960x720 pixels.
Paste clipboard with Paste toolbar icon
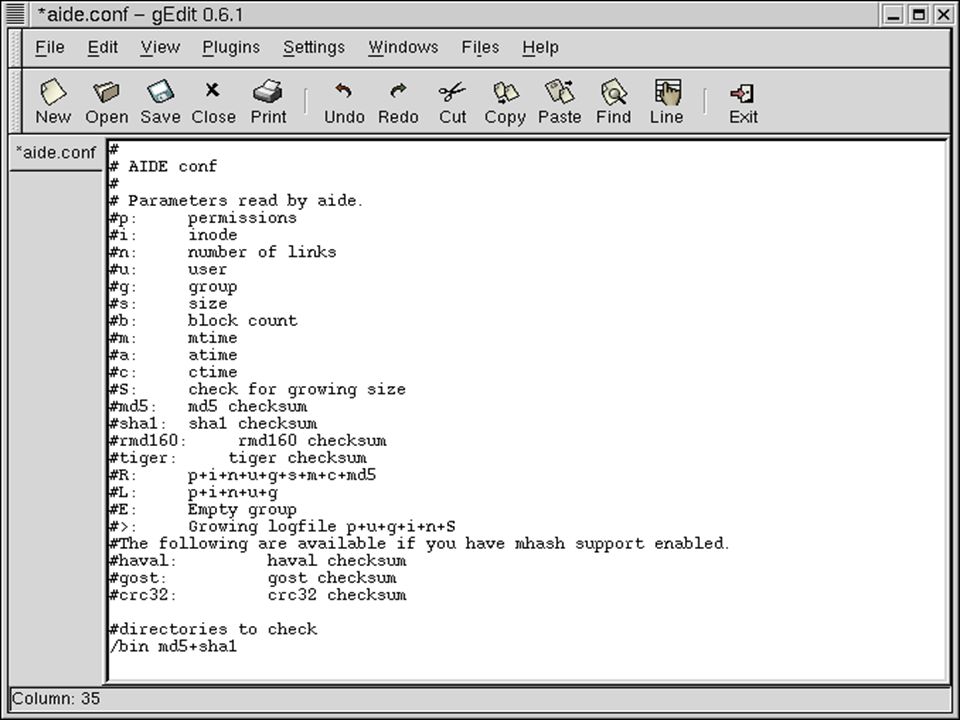559,102
